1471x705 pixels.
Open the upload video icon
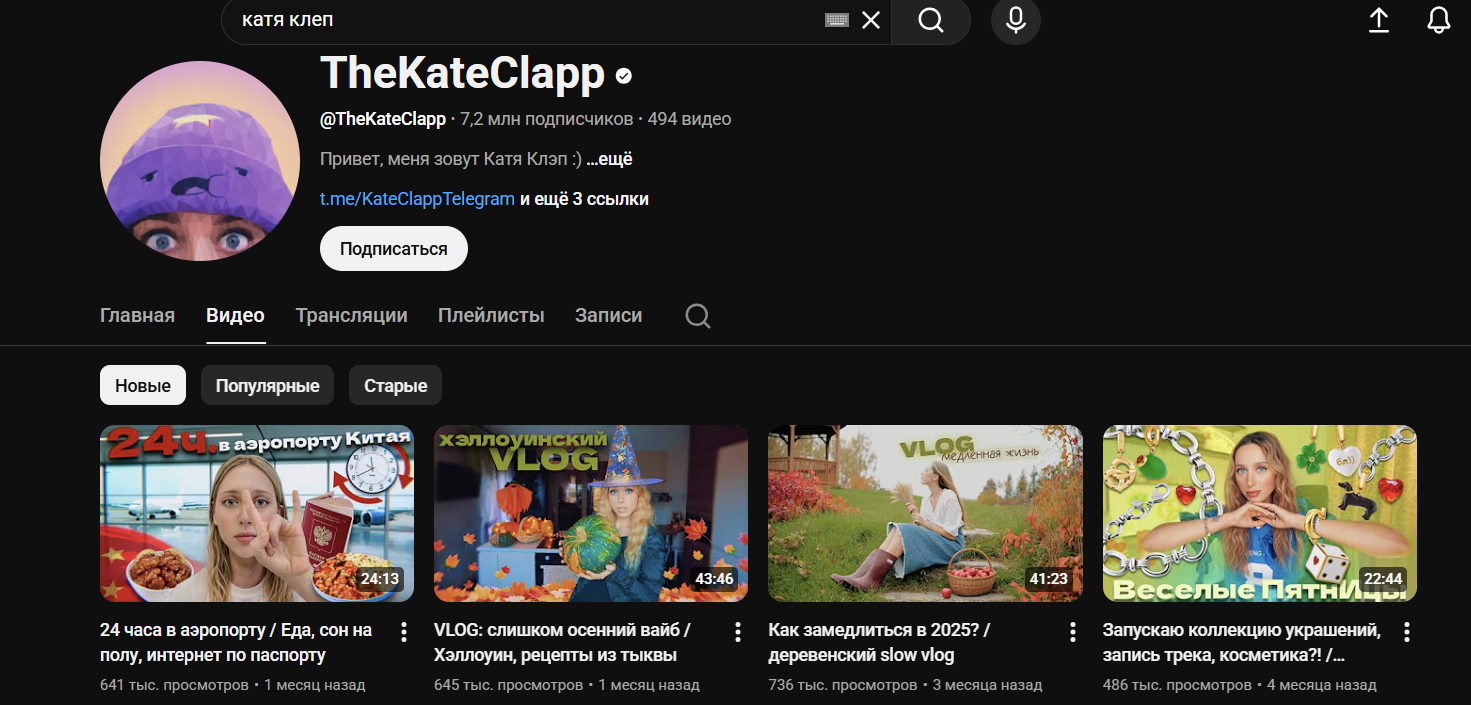click(1379, 20)
